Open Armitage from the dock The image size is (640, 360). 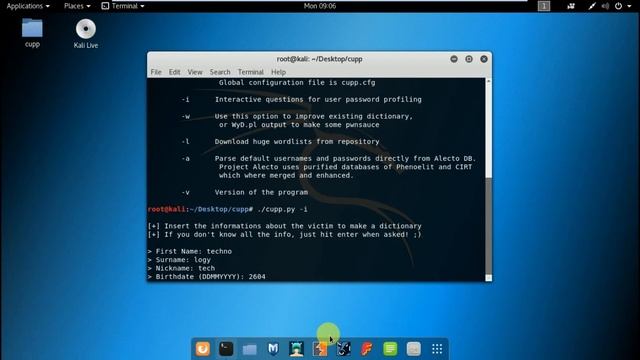click(x=296, y=349)
